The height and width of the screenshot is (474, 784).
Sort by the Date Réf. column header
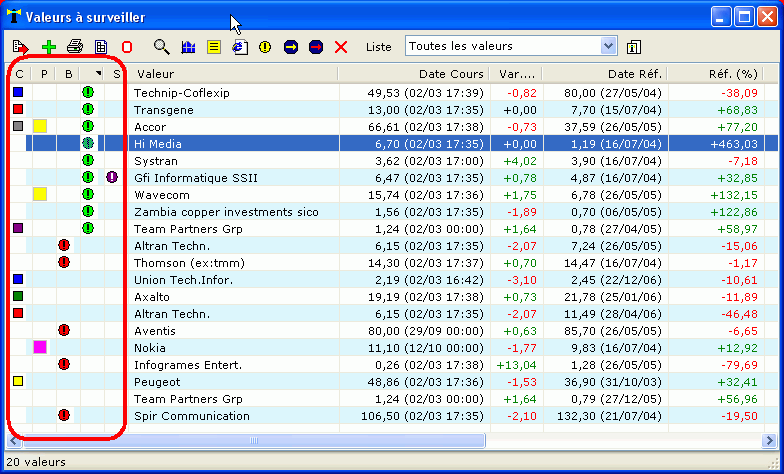604,74
